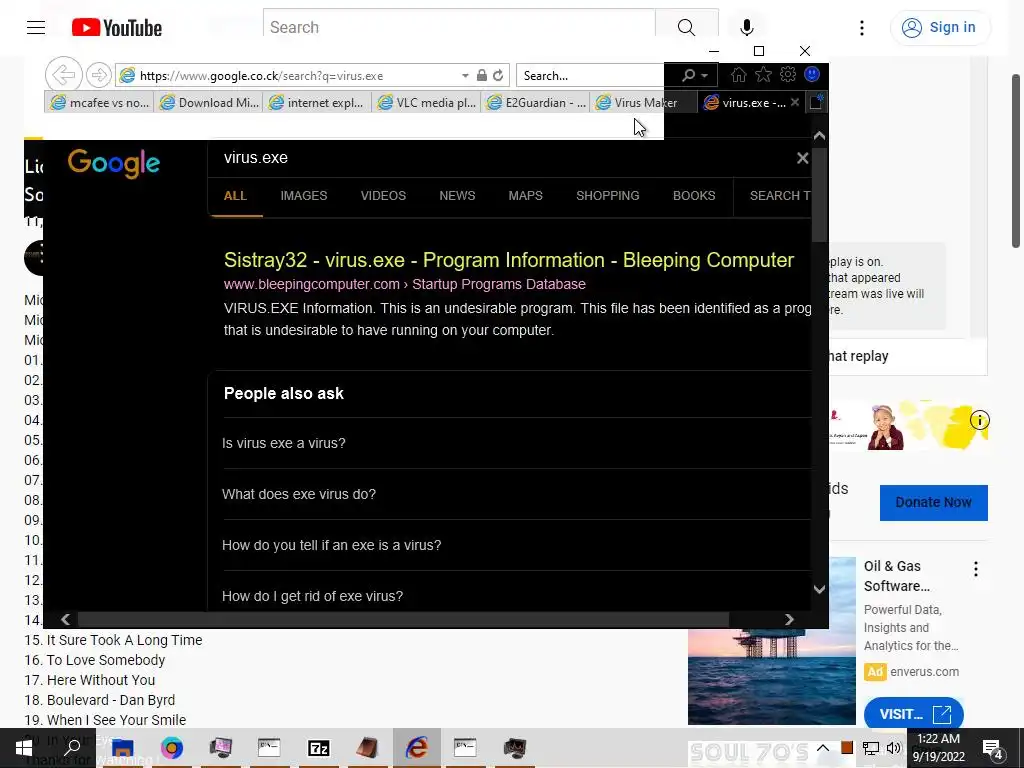Open a new Internet Explorer tab
The image size is (1024, 768).
pyautogui.click(x=816, y=103)
